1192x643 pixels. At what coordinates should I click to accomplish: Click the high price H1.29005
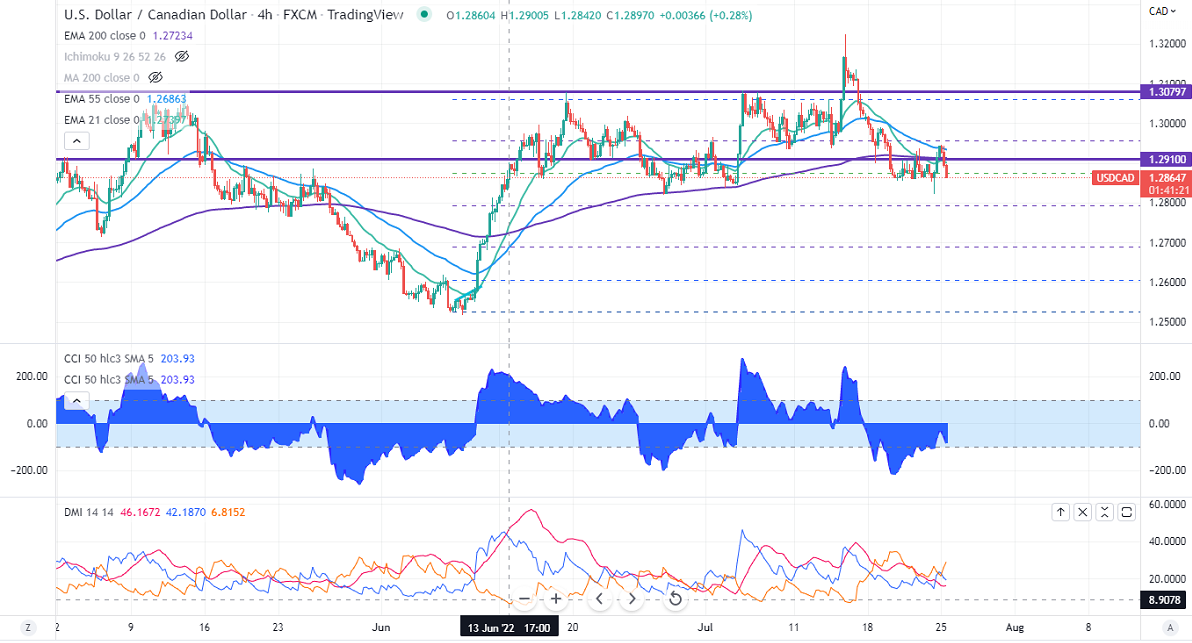pos(525,15)
